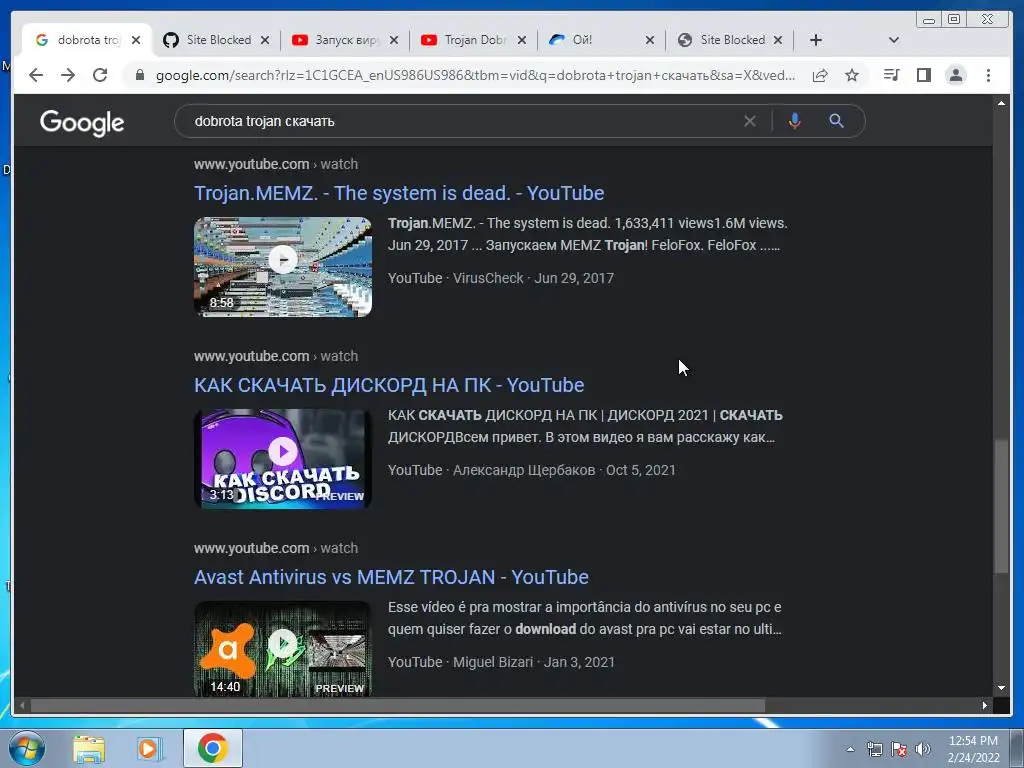
Task: Close the last Site Blocked tab
Action: pos(778,40)
